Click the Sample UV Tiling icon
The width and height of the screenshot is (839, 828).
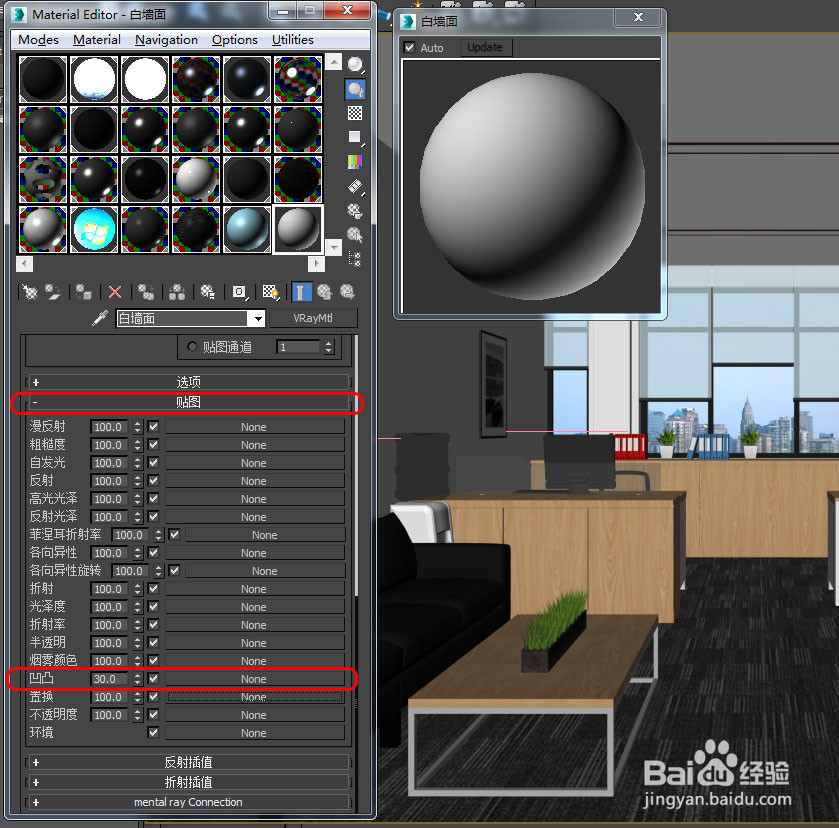click(x=355, y=137)
